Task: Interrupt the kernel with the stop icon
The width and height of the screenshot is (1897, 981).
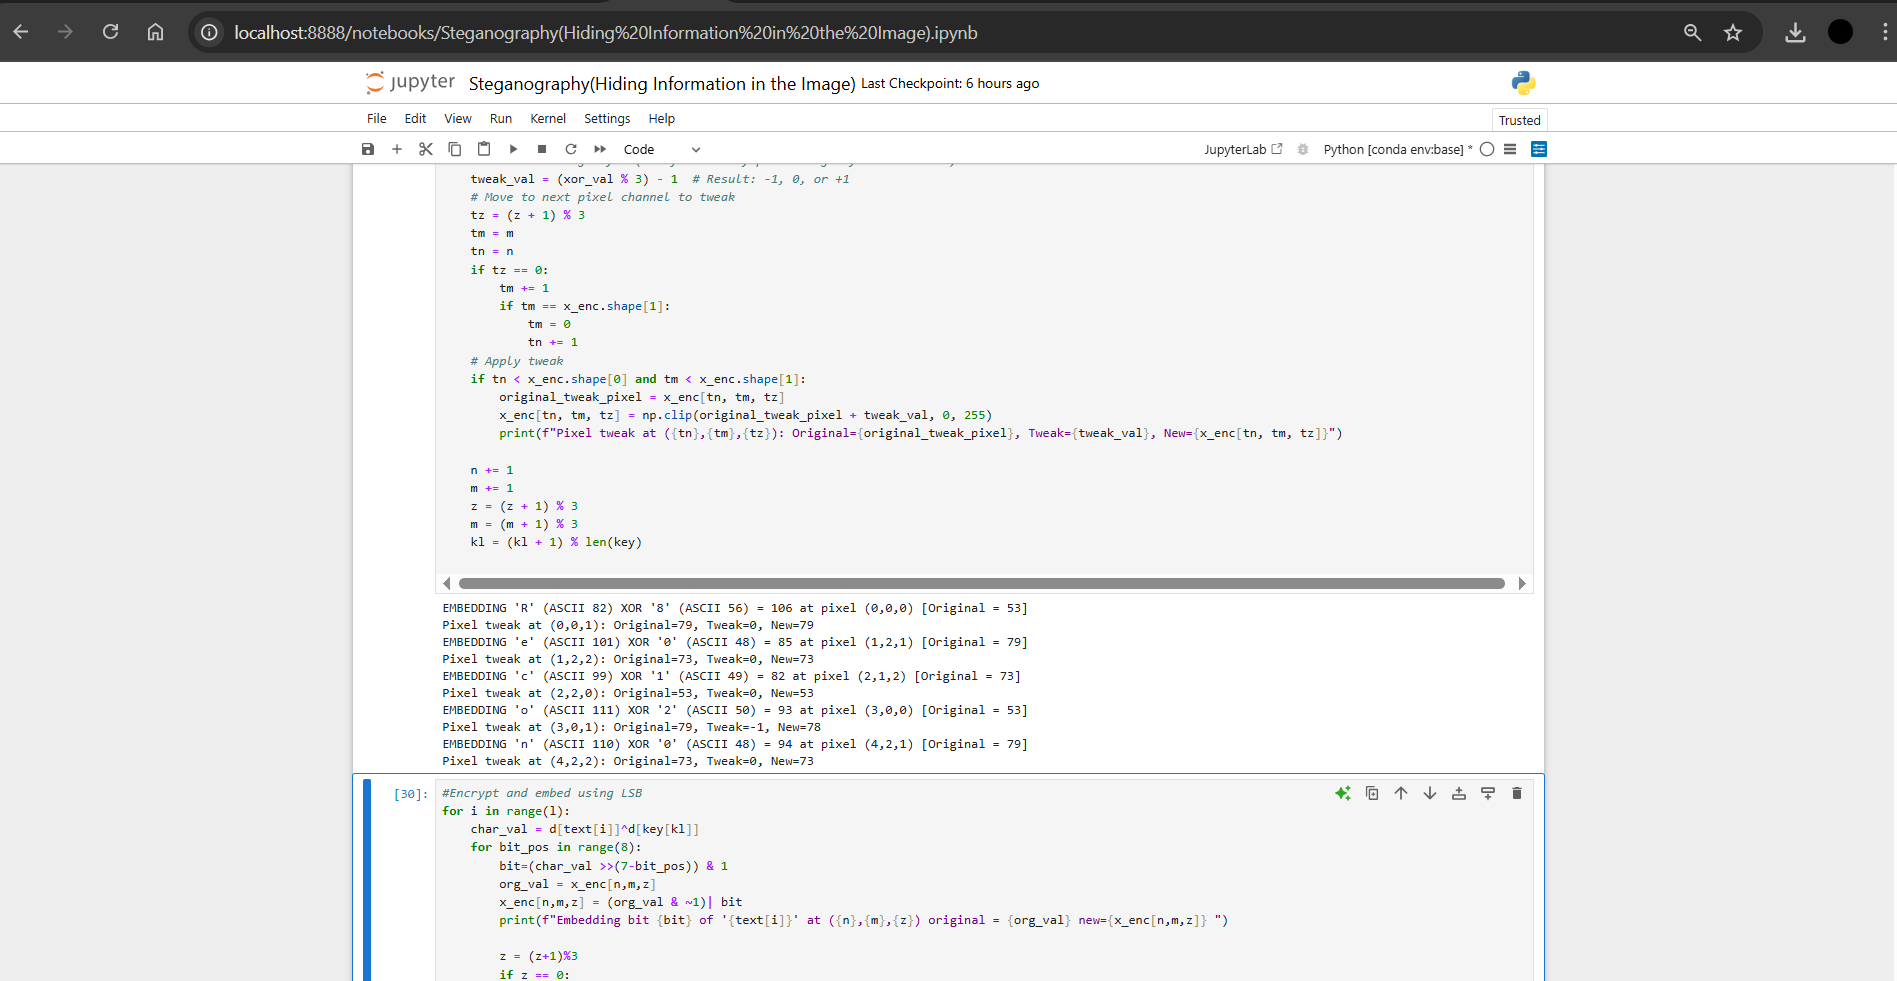Action: click(542, 149)
